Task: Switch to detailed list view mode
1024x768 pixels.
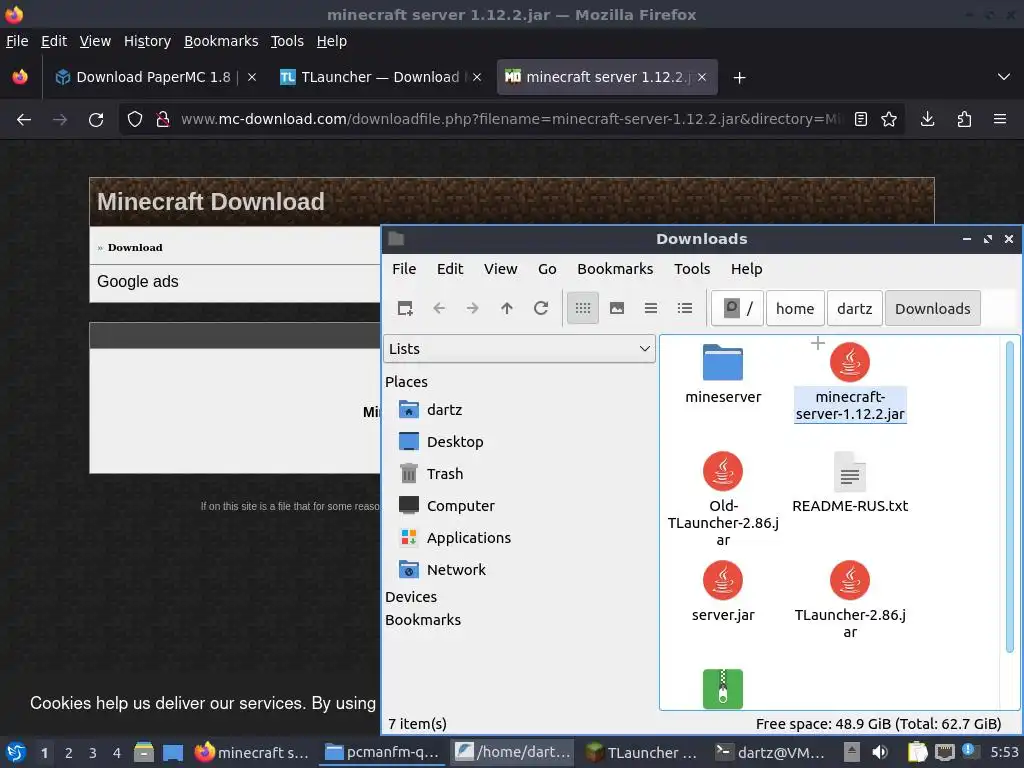Action: pyautogui.click(x=684, y=308)
